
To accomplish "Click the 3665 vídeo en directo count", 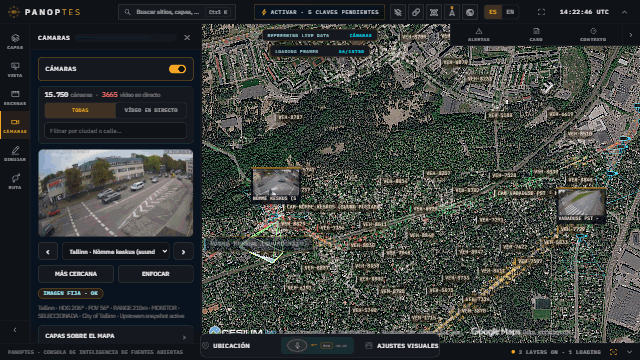I will [x=131, y=95].
